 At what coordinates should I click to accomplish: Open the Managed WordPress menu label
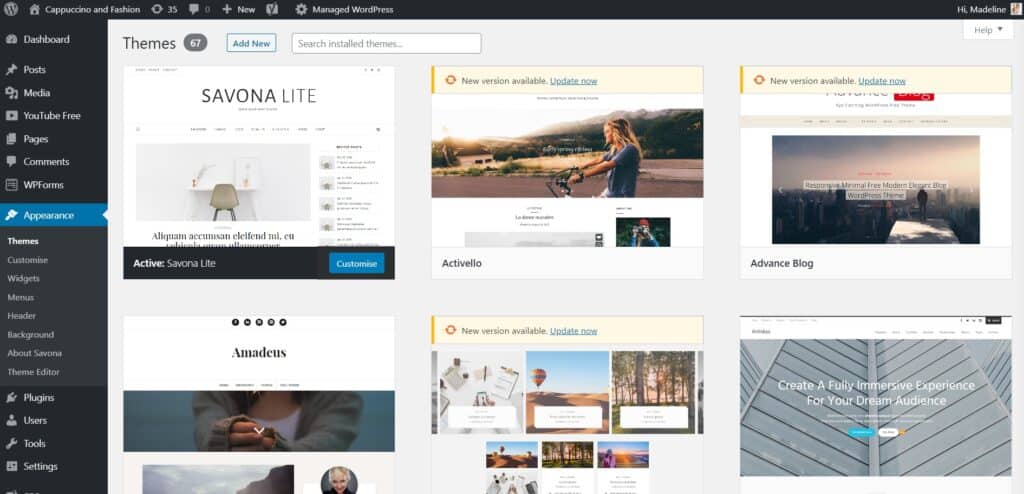(x=353, y=9)
